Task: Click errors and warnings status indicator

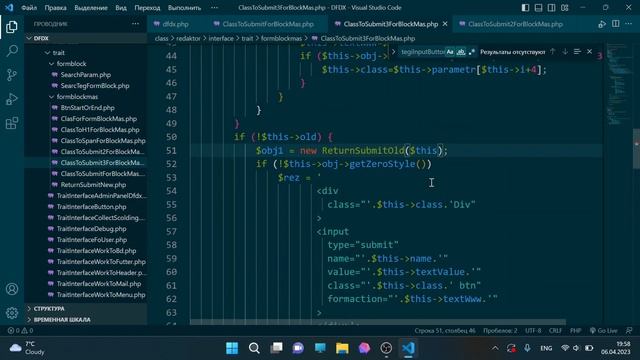Action: tap(20, 331)
